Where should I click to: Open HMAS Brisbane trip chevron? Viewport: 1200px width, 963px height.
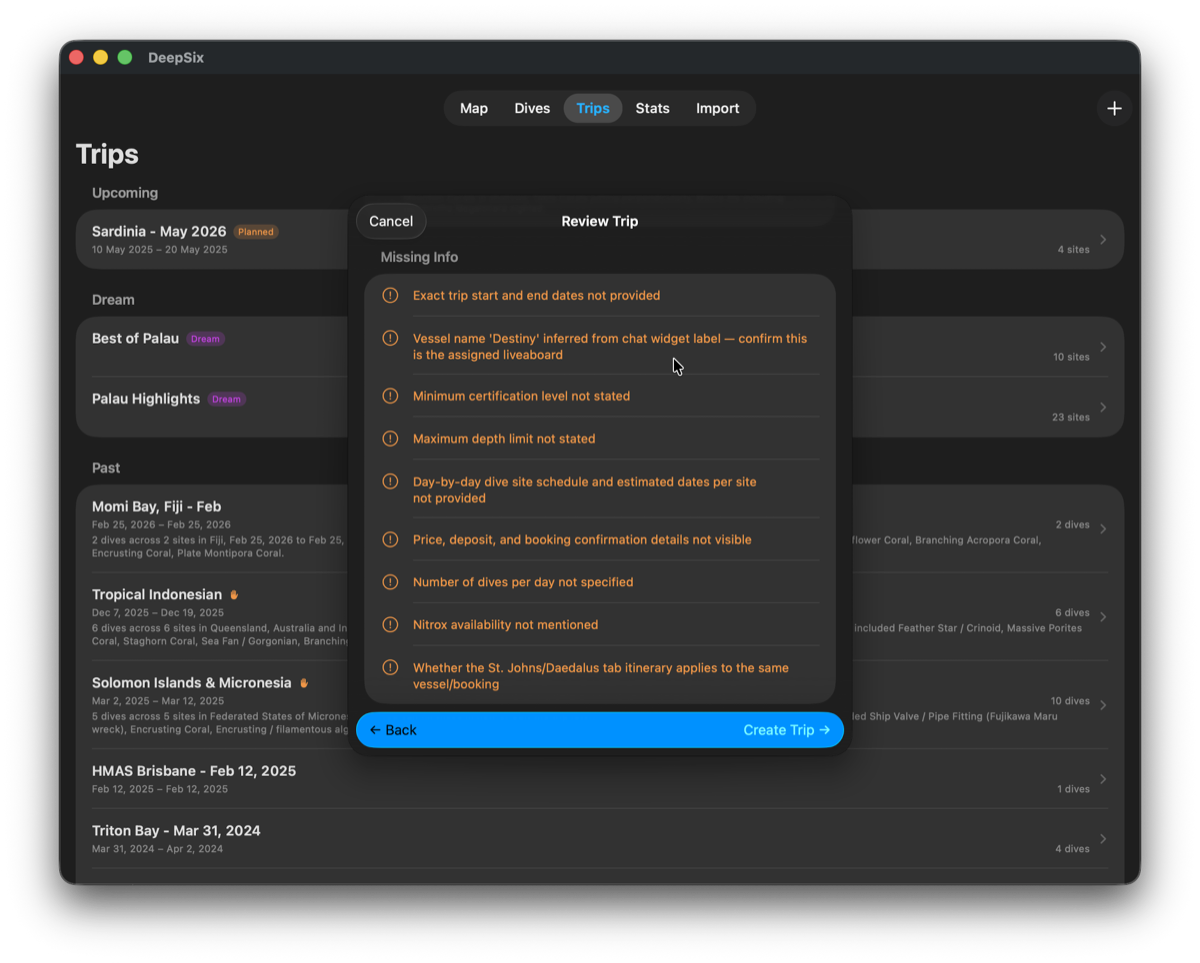click(1103, 779)
